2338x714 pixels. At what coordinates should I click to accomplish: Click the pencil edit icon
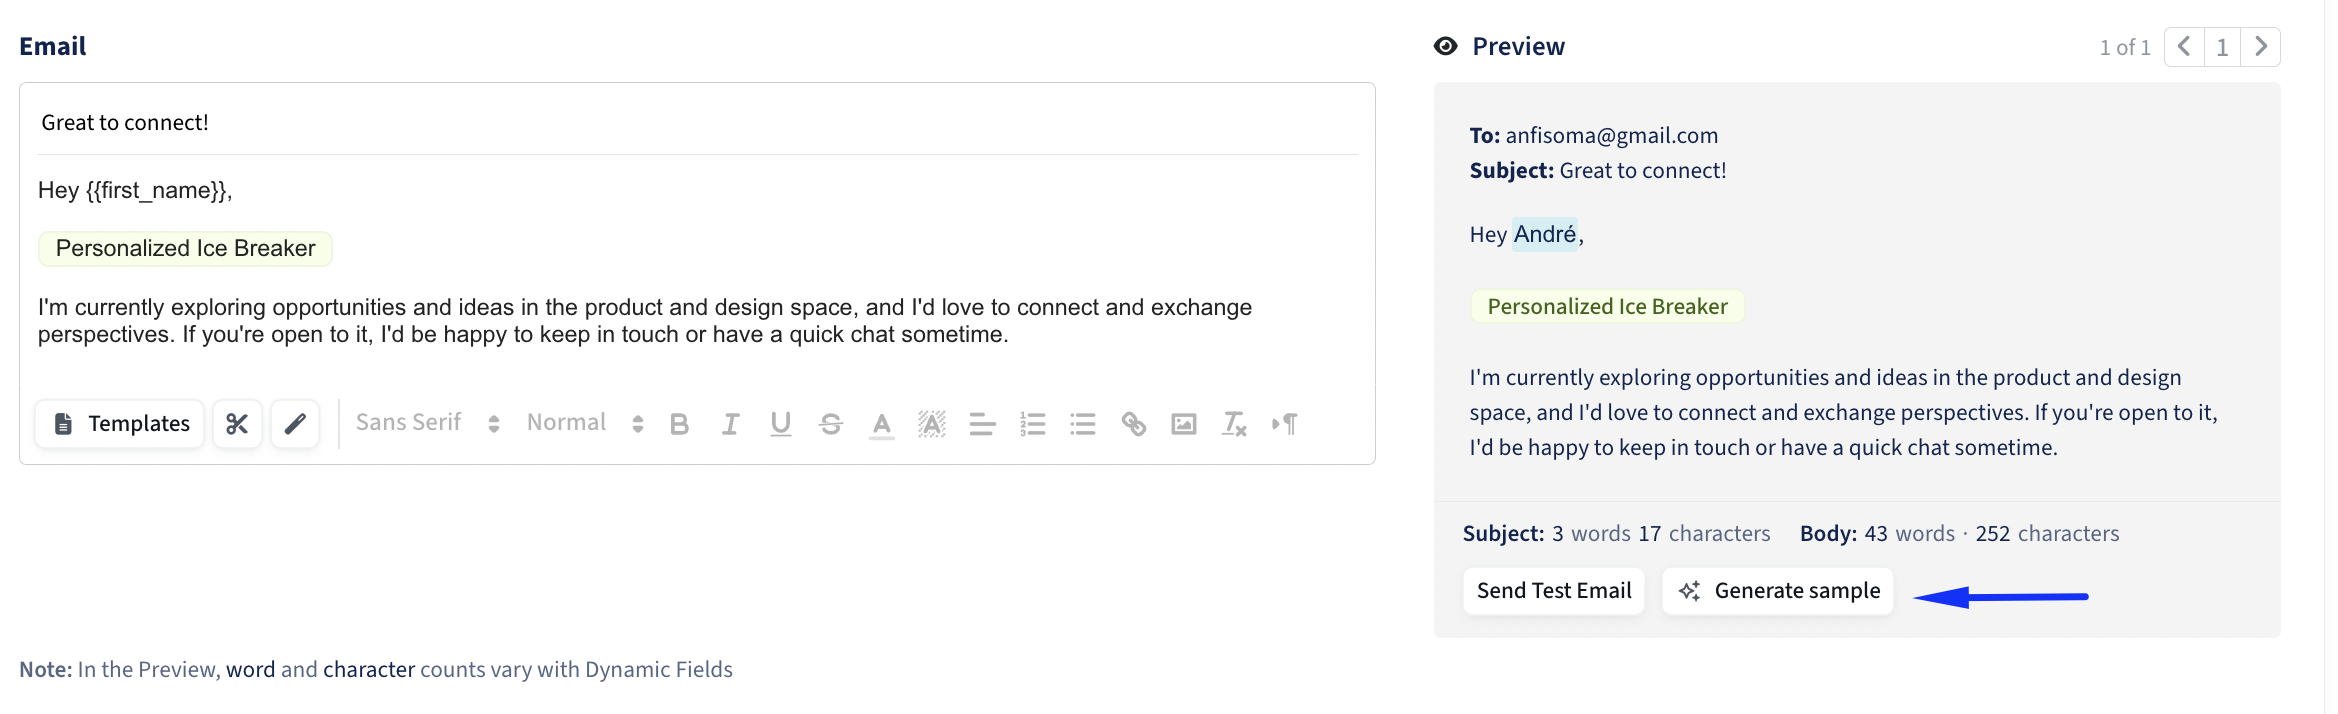tap(295, 424)
